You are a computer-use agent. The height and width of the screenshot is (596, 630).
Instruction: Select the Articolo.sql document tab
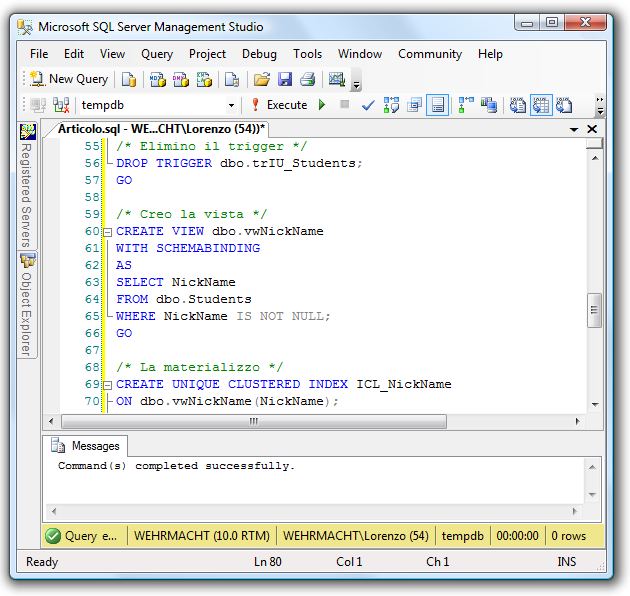coord(161,129)
